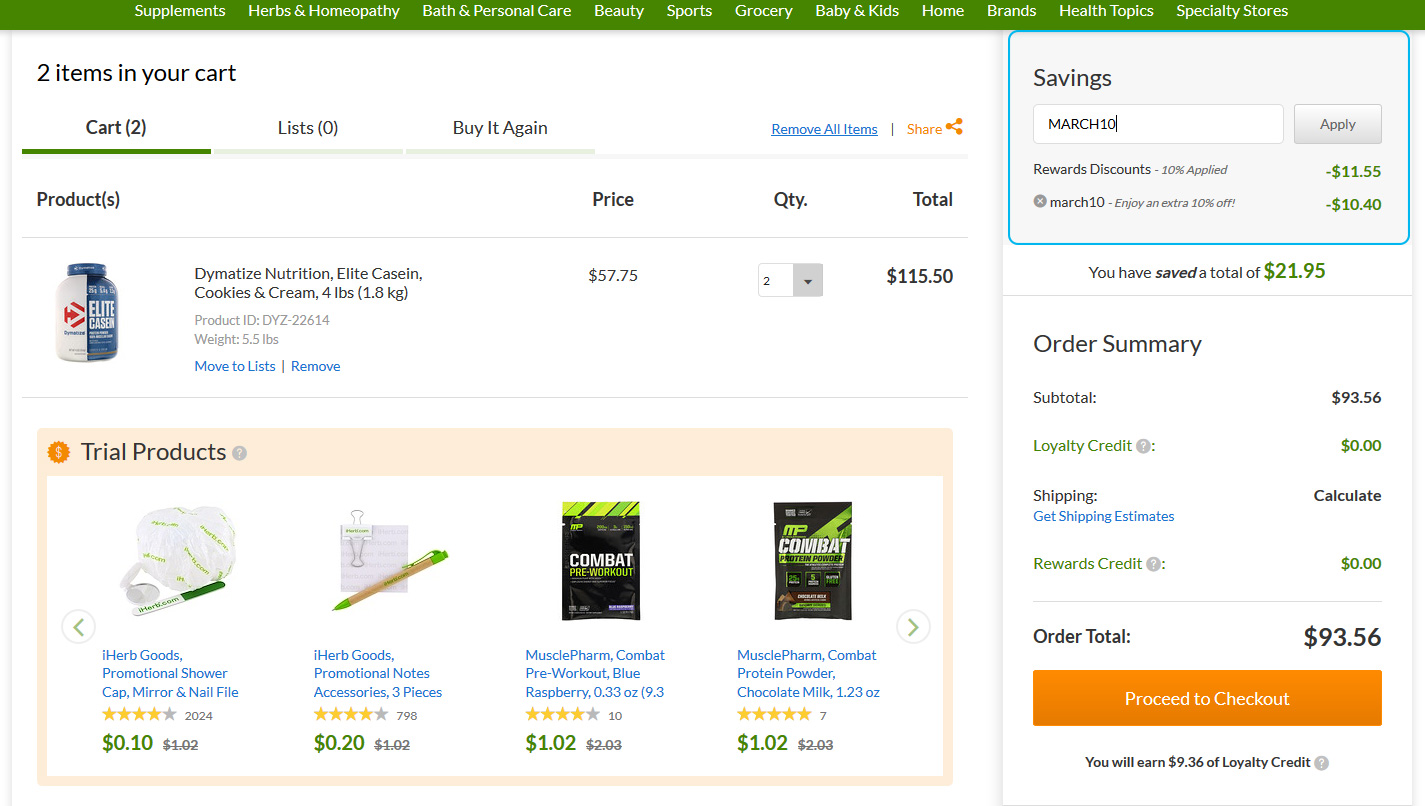Open the Dymatize Elite Casein product image
Screen dimensions: 1425x806
86,312
